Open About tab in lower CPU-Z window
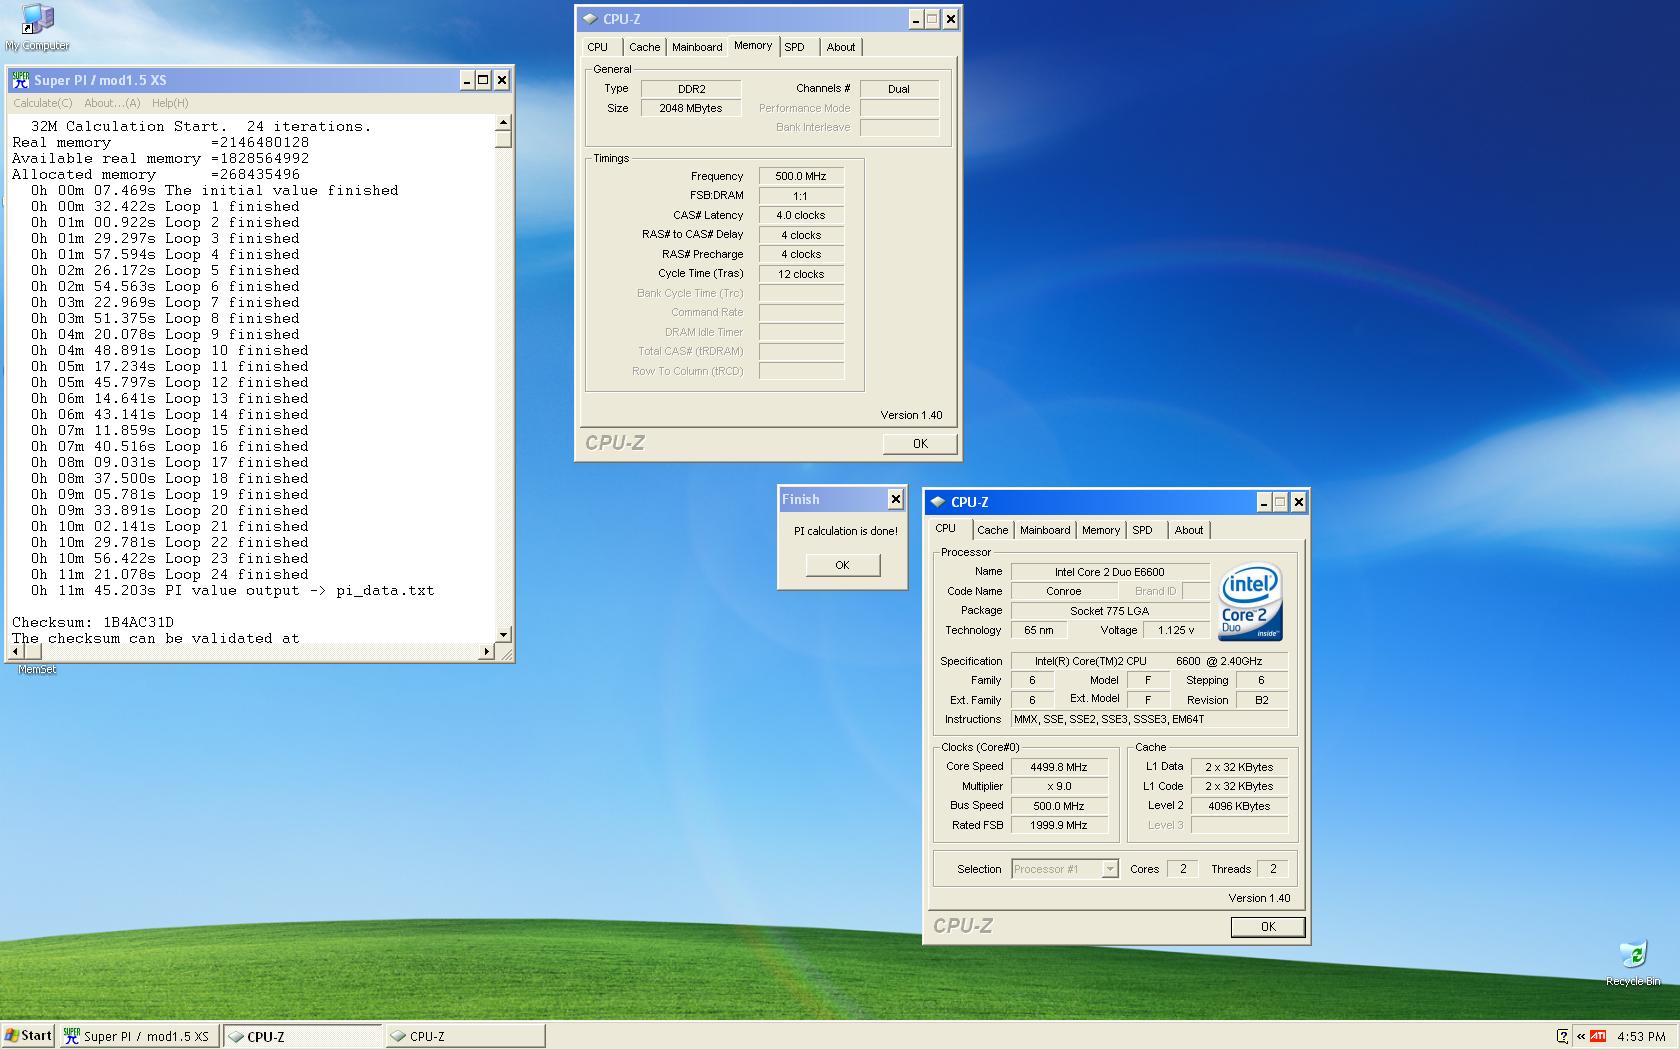 (1189, 530)
